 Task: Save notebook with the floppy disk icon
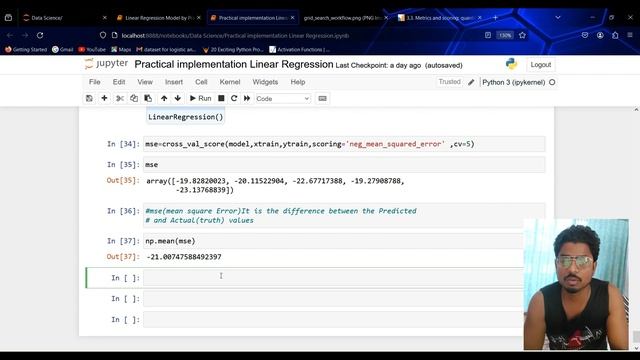[89, 98]
